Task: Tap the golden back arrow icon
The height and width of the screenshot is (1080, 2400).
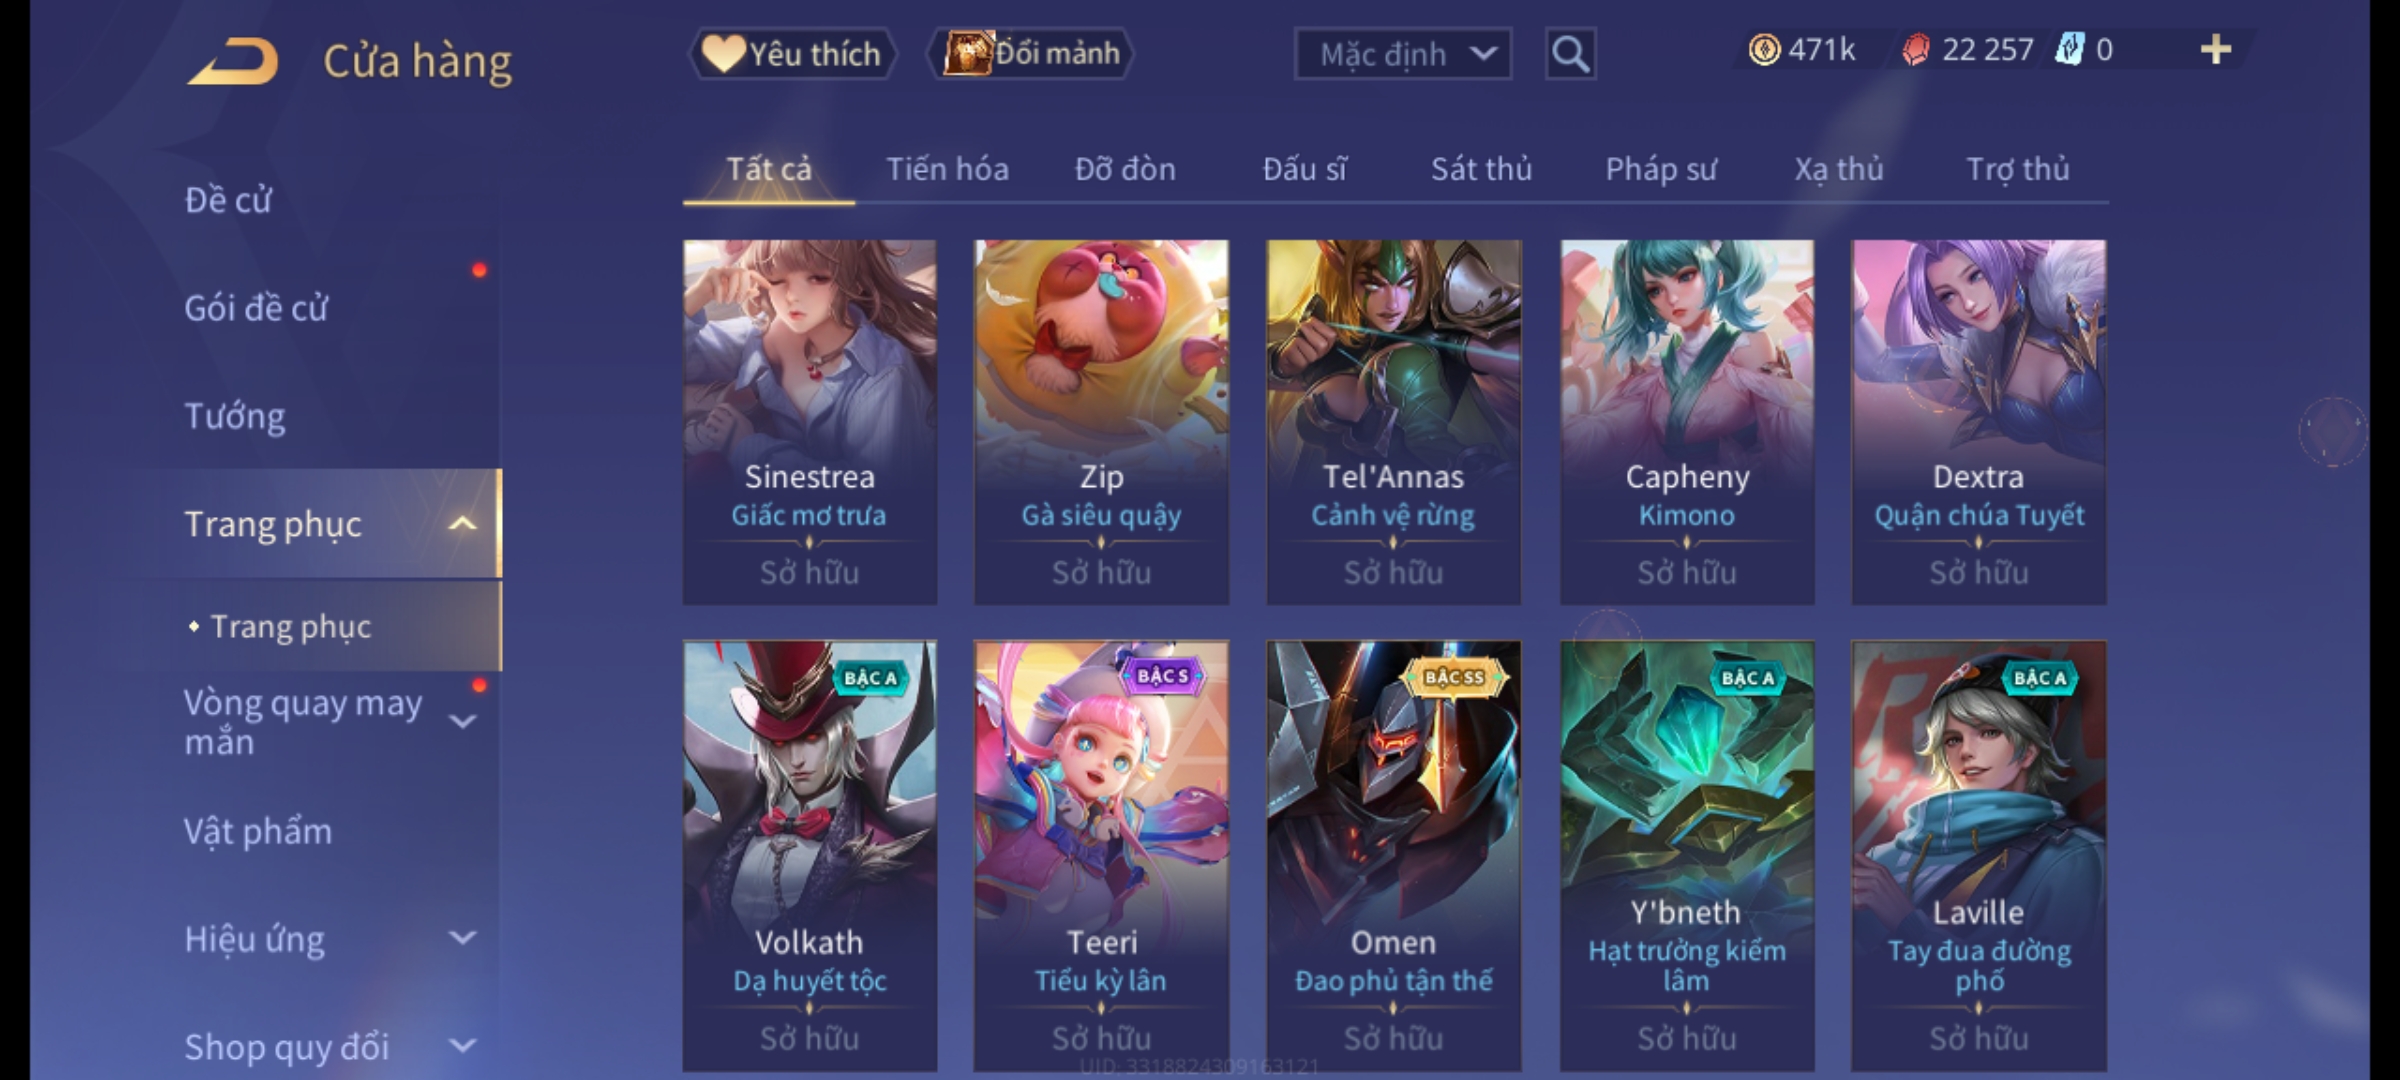Action: coord(232,61)
